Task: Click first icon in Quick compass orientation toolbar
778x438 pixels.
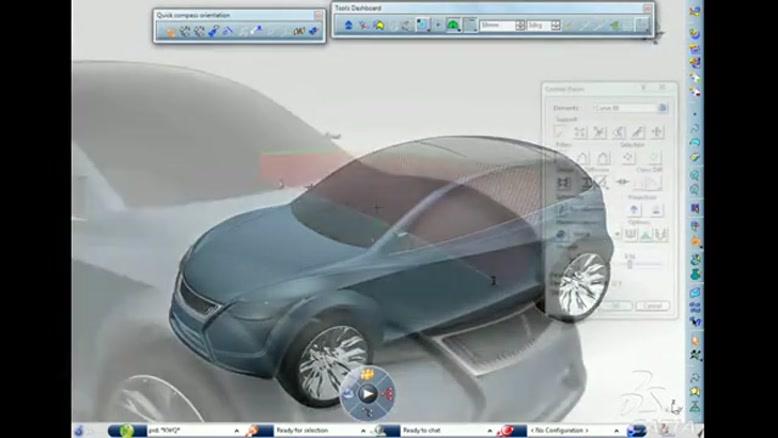Action: 171,32
